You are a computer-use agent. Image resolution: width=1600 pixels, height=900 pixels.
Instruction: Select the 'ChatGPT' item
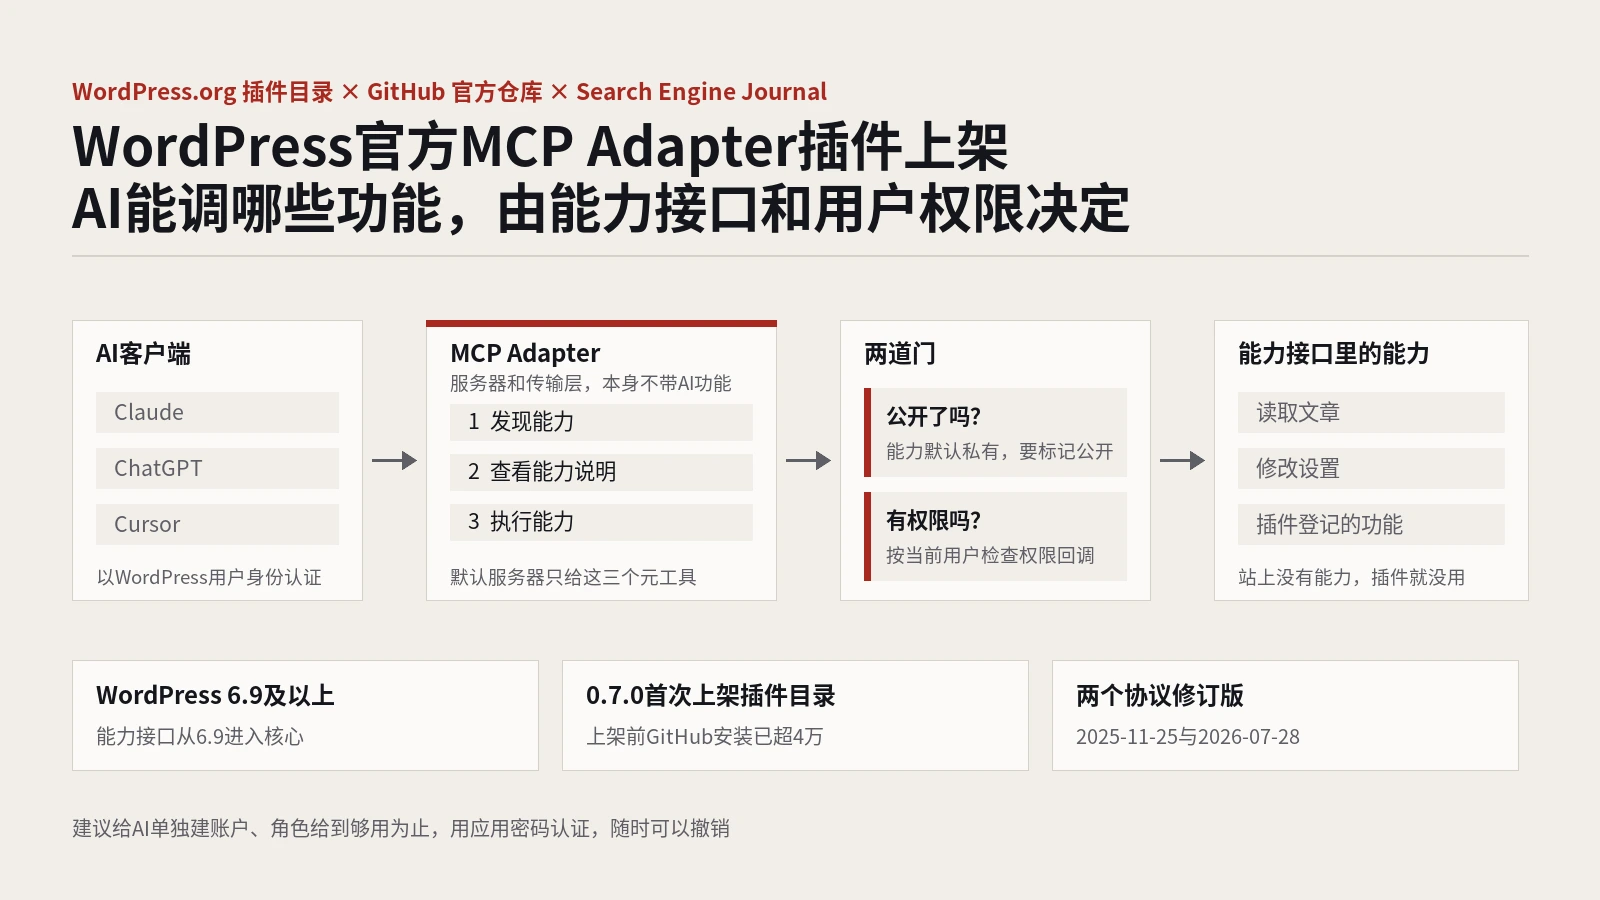(217, 468)
